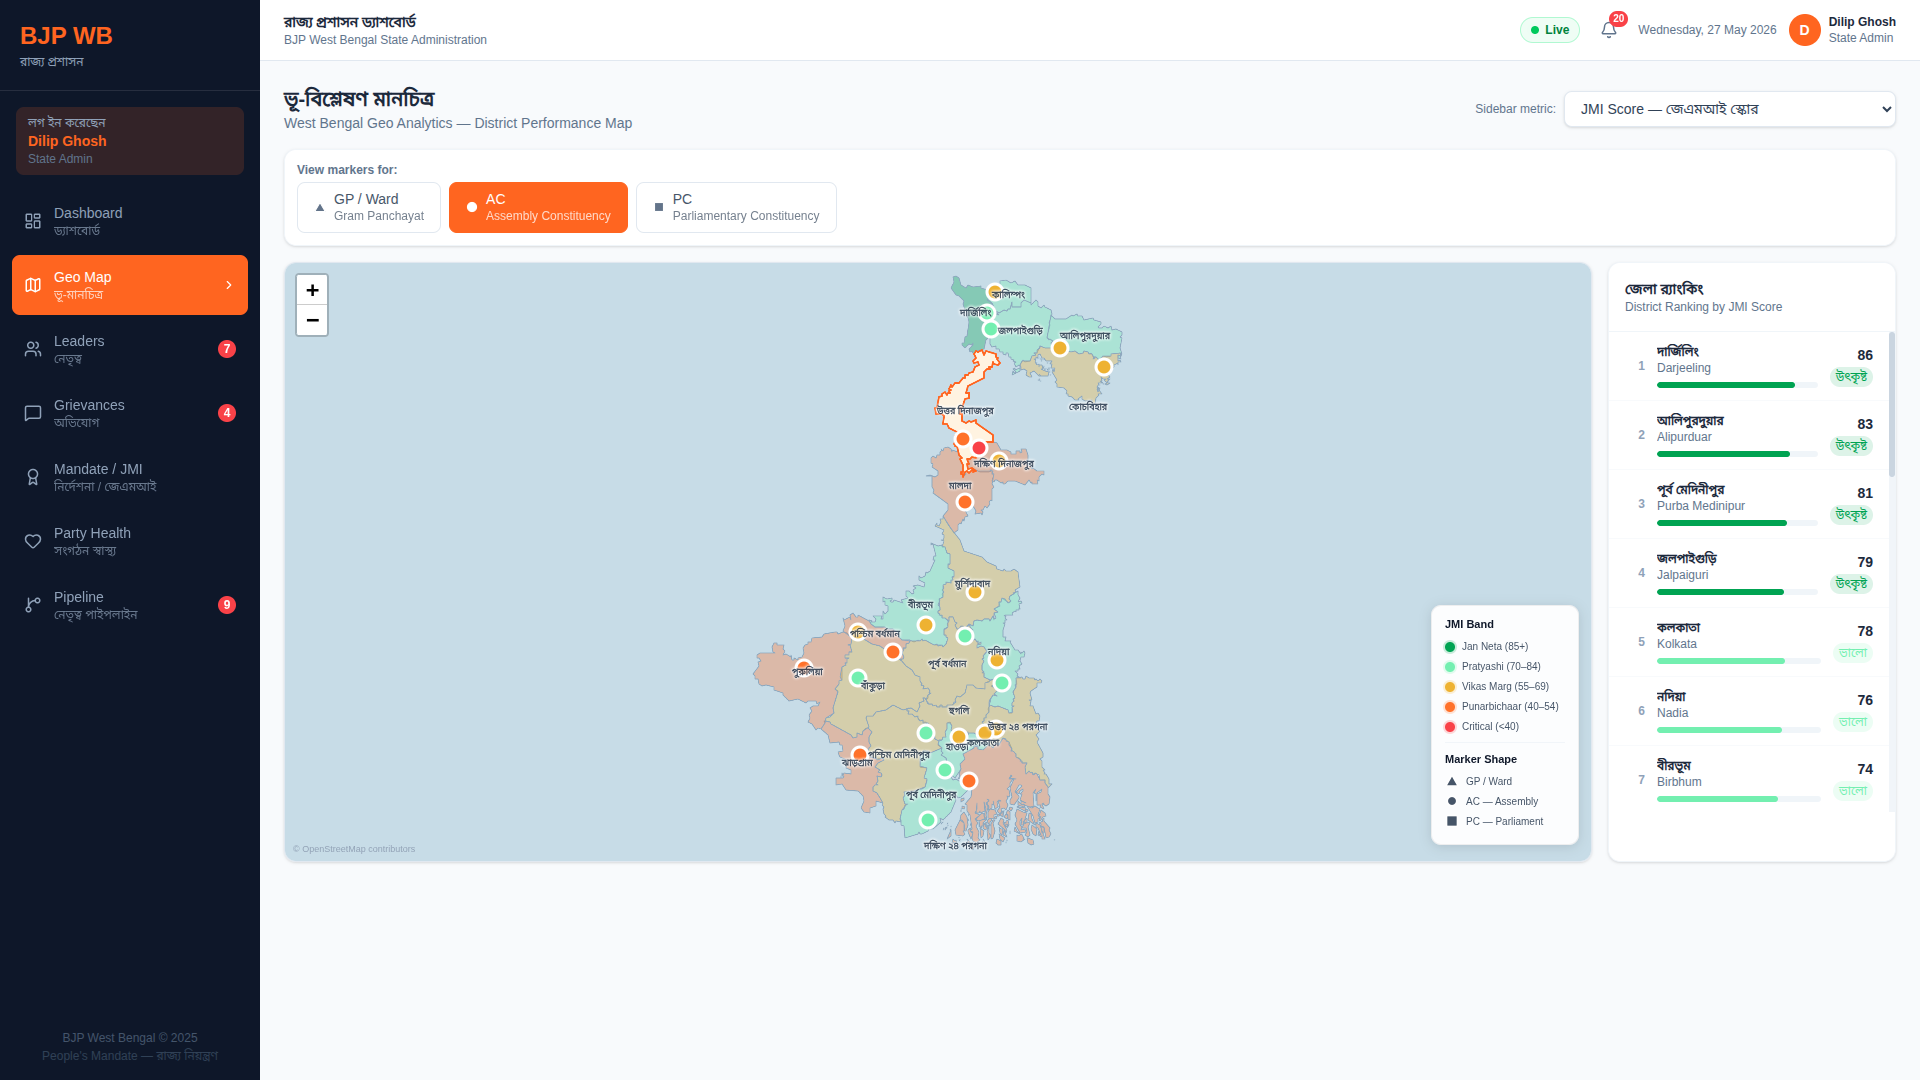The height and width of the screenshot is (1080, 1920).
Task: Open the Grievances chat bubble icon
Action: [x=33, y=413]
